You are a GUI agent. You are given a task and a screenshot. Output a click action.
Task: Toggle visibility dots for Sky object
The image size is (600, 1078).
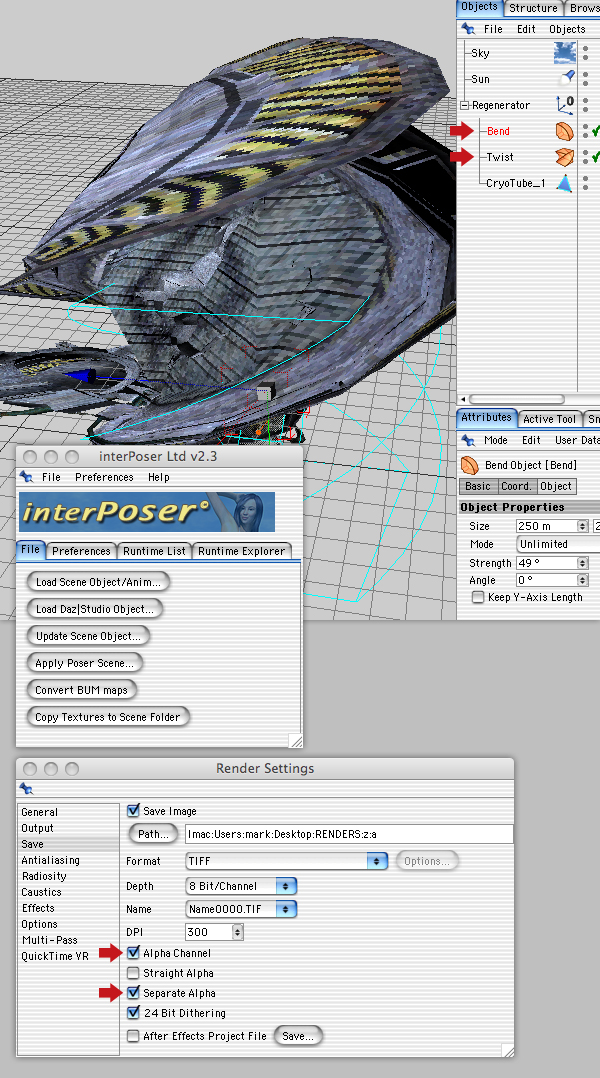click(x=586, y=53)
